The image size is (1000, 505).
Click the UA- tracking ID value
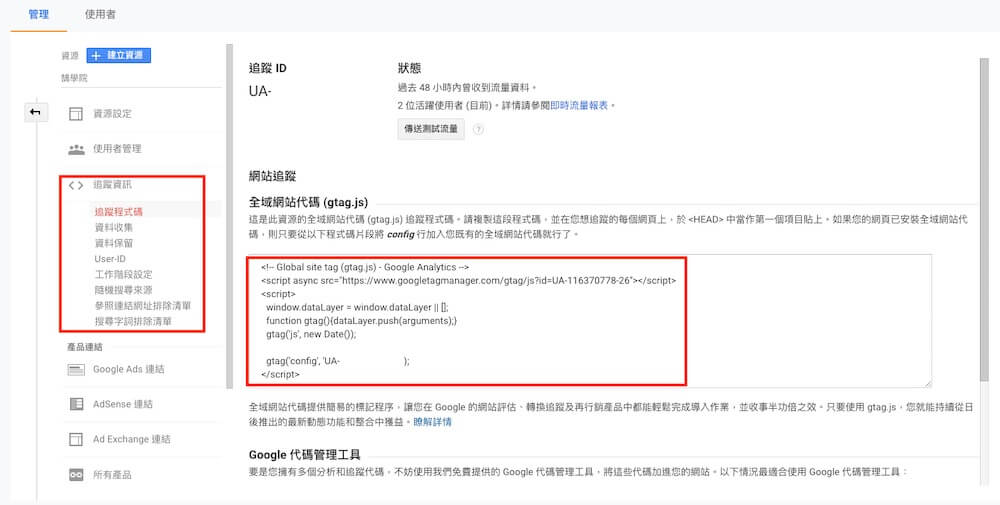coord(260,91)
